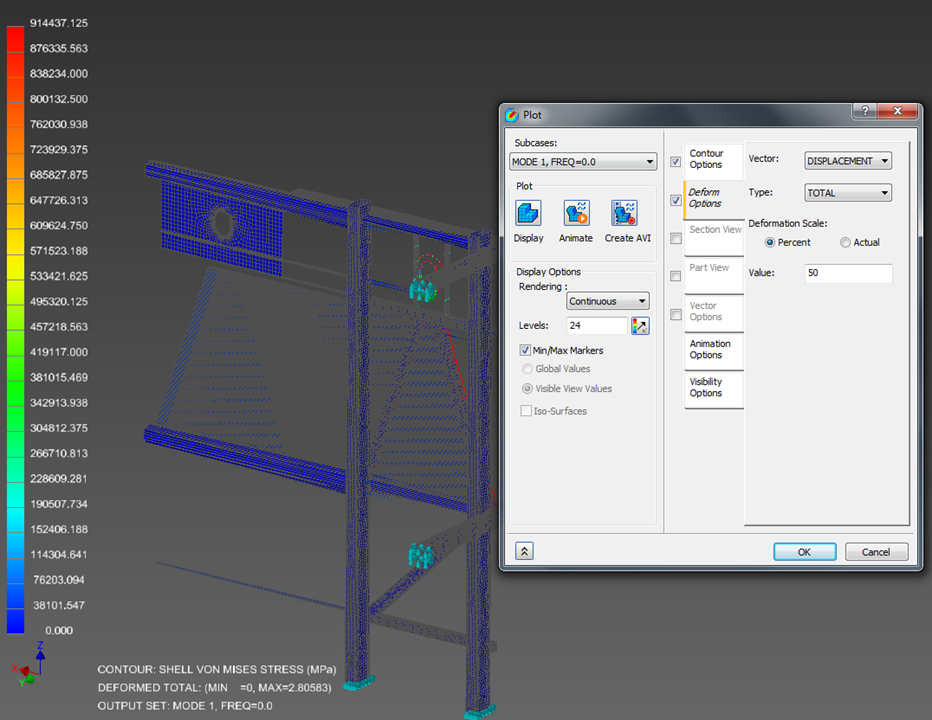
Task: Click the coordinate triad in the viewport corner
Action: [x=35, y=667]
